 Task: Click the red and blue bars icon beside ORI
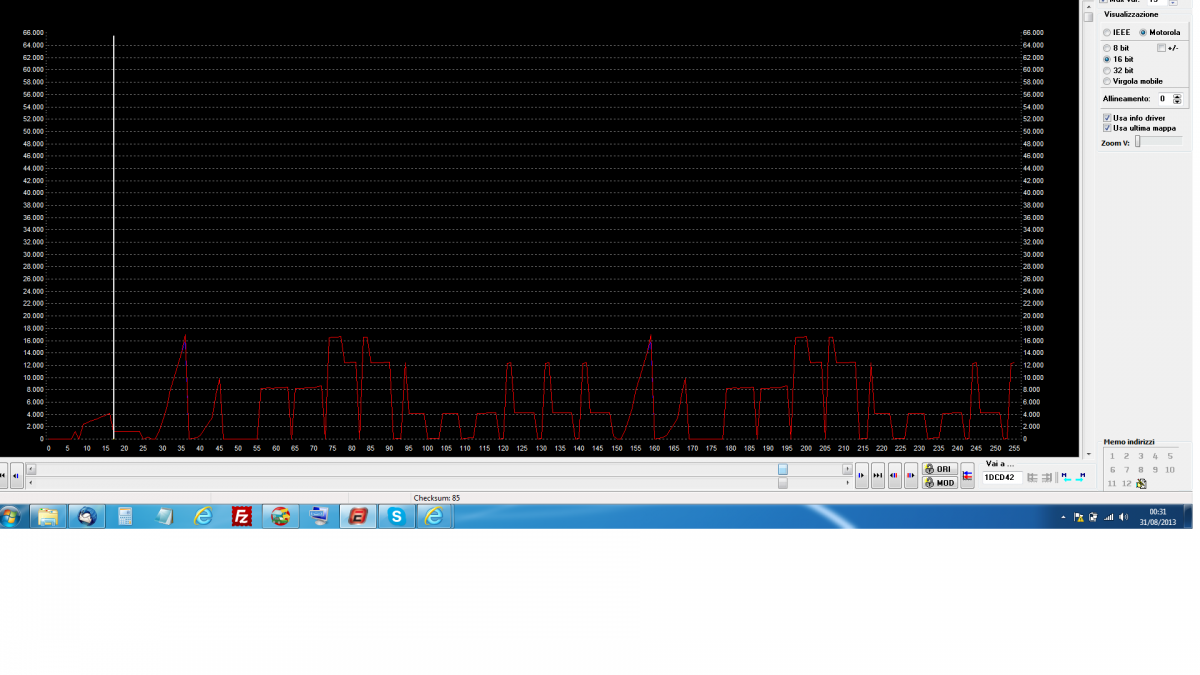coord(967,476)
